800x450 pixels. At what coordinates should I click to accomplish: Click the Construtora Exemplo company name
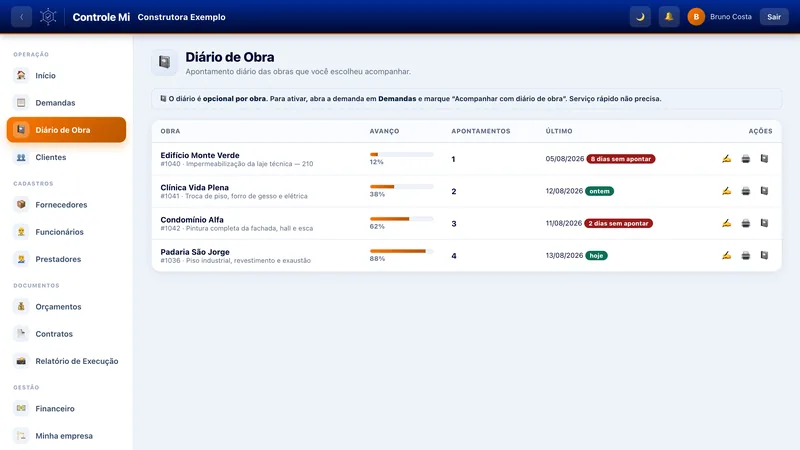[181, 17]
